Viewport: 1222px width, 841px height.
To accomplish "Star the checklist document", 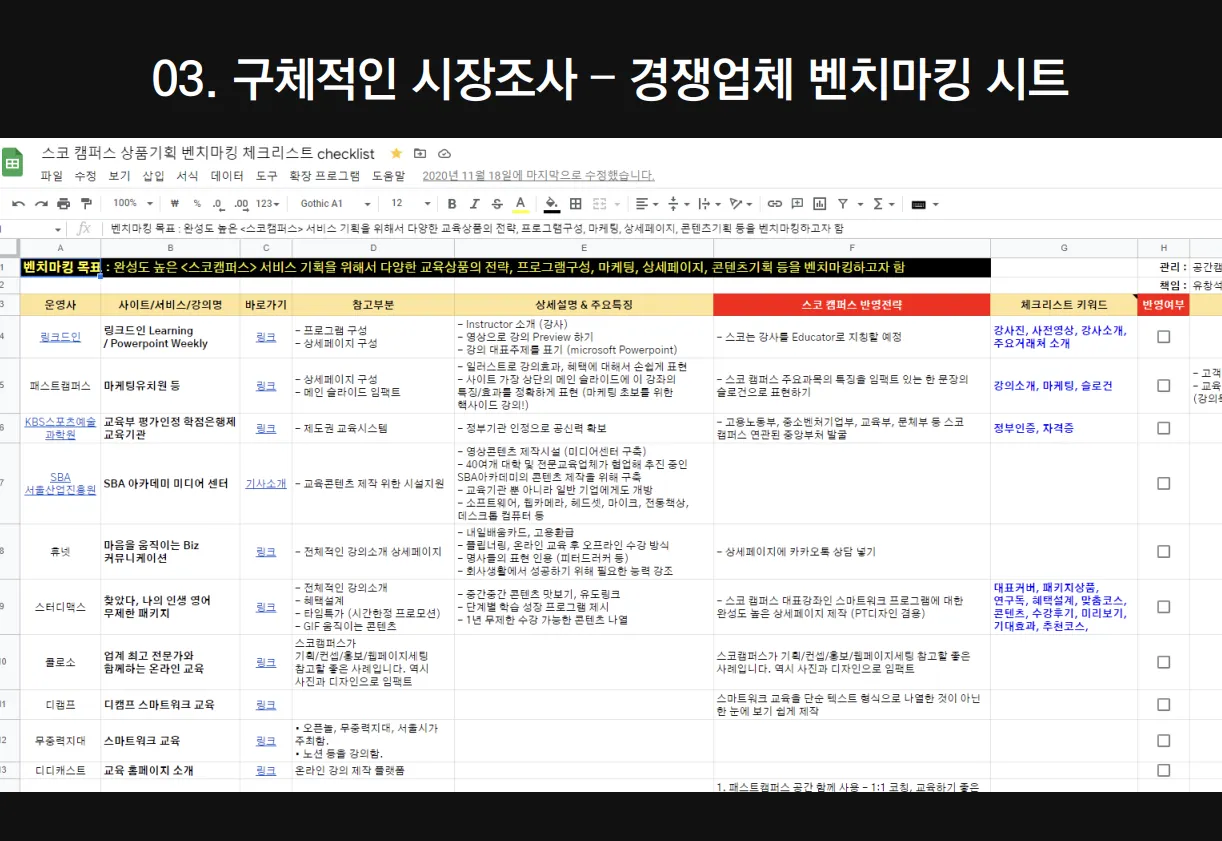I will point(396,153).
